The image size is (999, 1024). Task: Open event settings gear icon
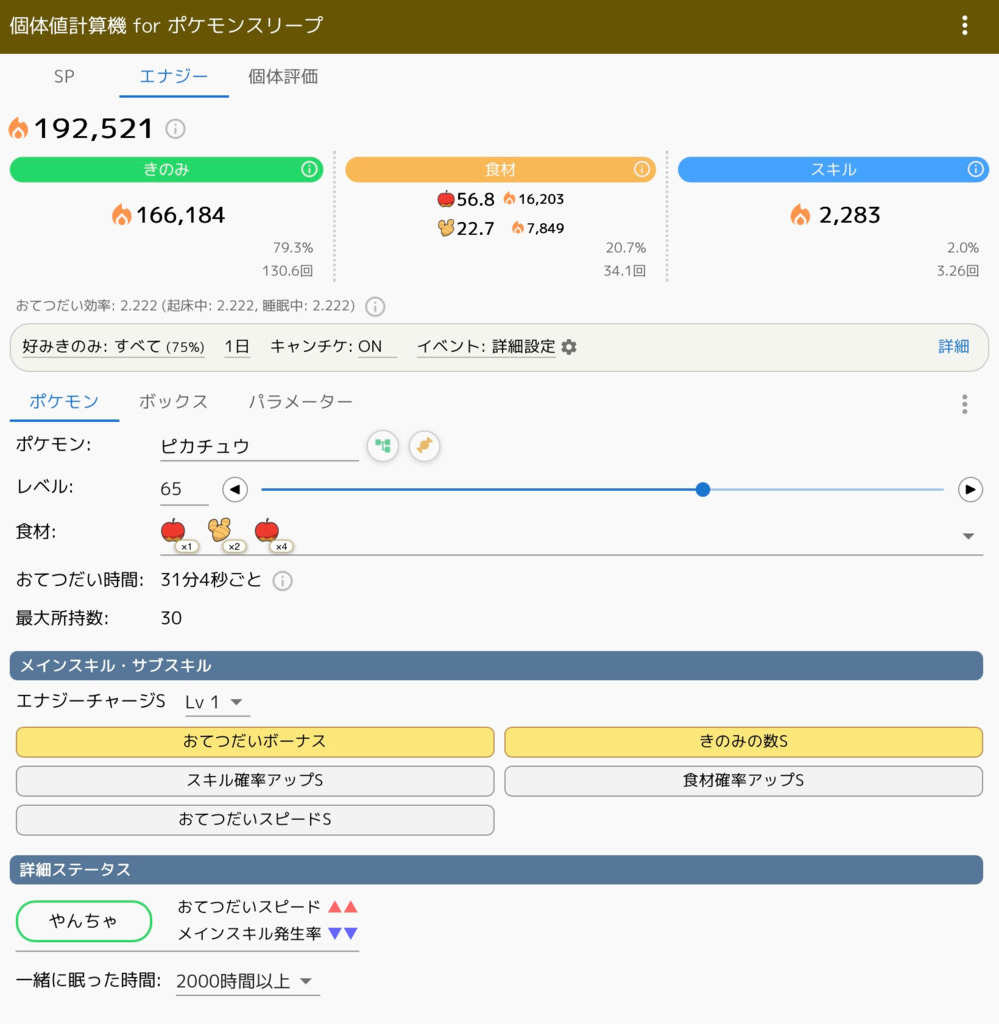(x=569, y=347)
